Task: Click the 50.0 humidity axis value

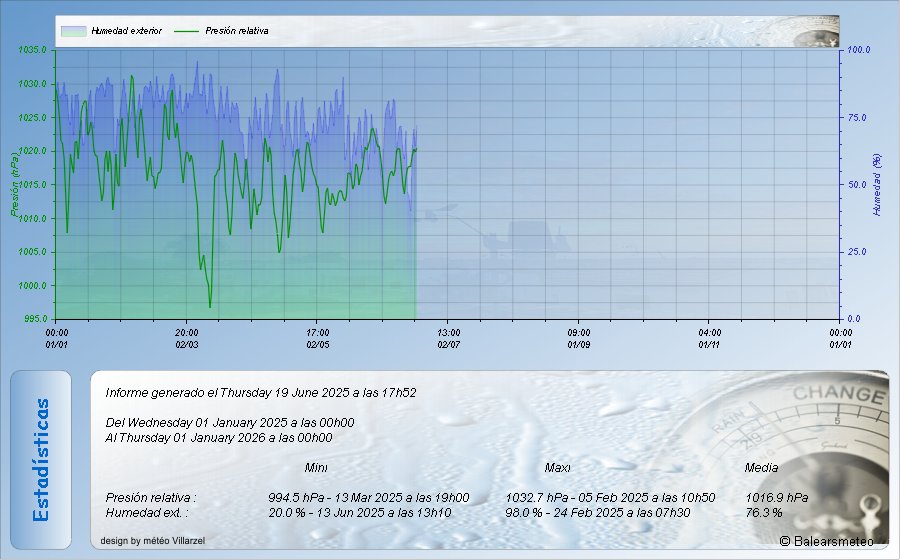Action: click(857, 185)
